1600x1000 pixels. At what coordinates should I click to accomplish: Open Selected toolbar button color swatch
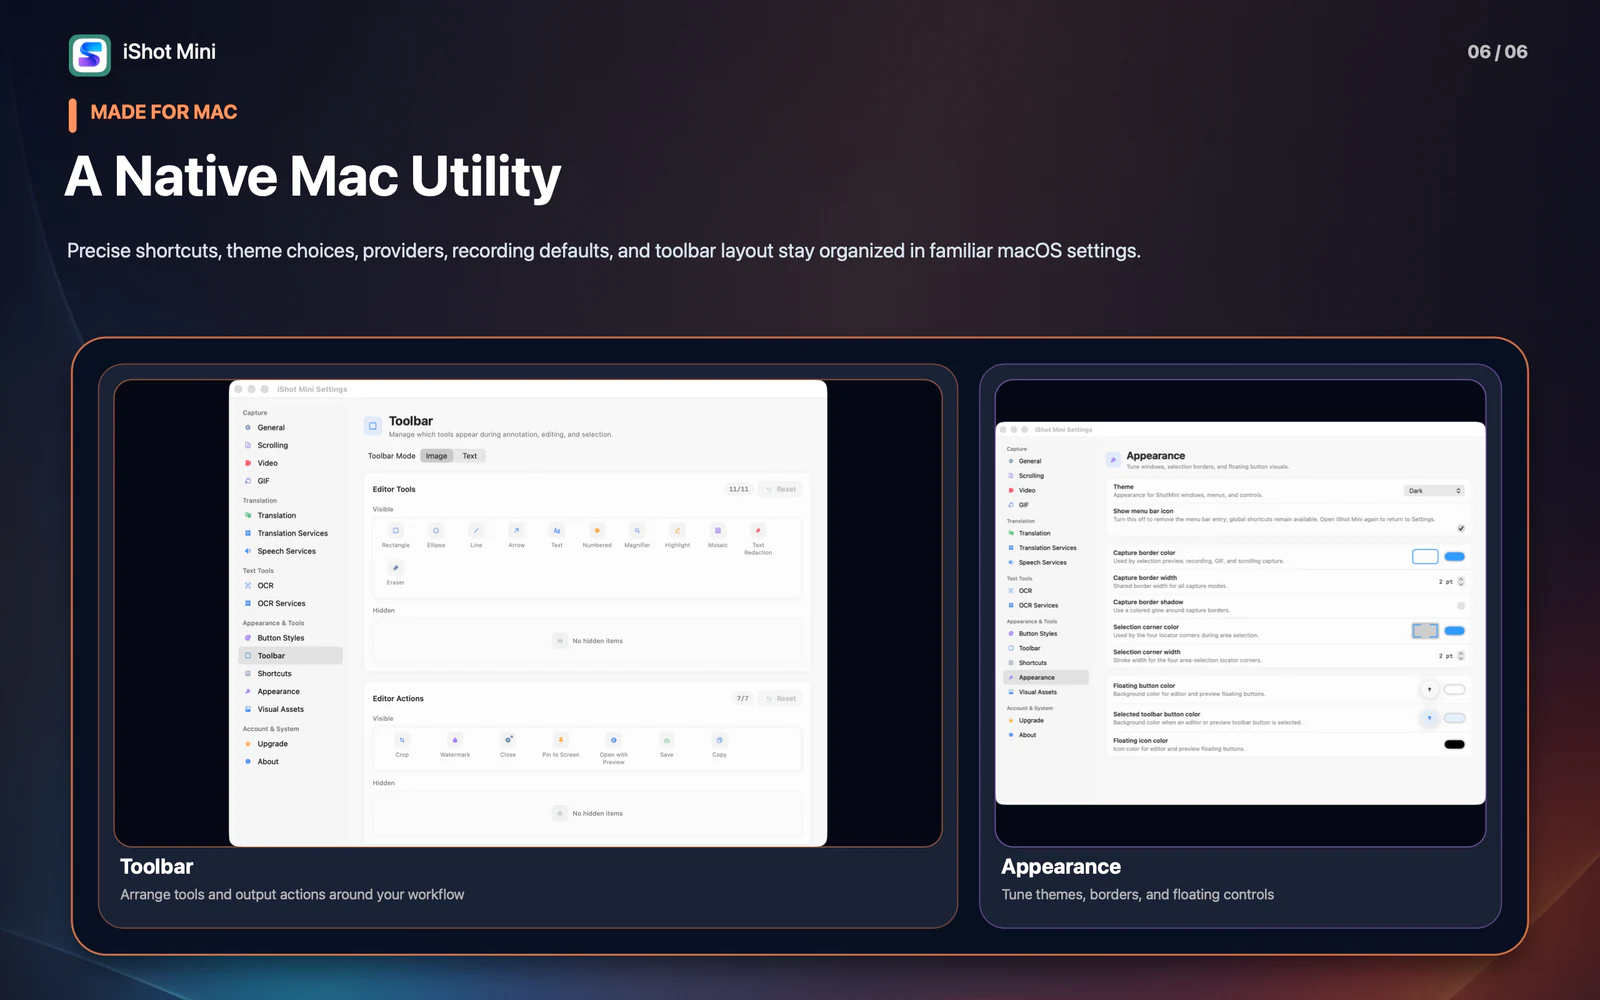click(1455, 718)
